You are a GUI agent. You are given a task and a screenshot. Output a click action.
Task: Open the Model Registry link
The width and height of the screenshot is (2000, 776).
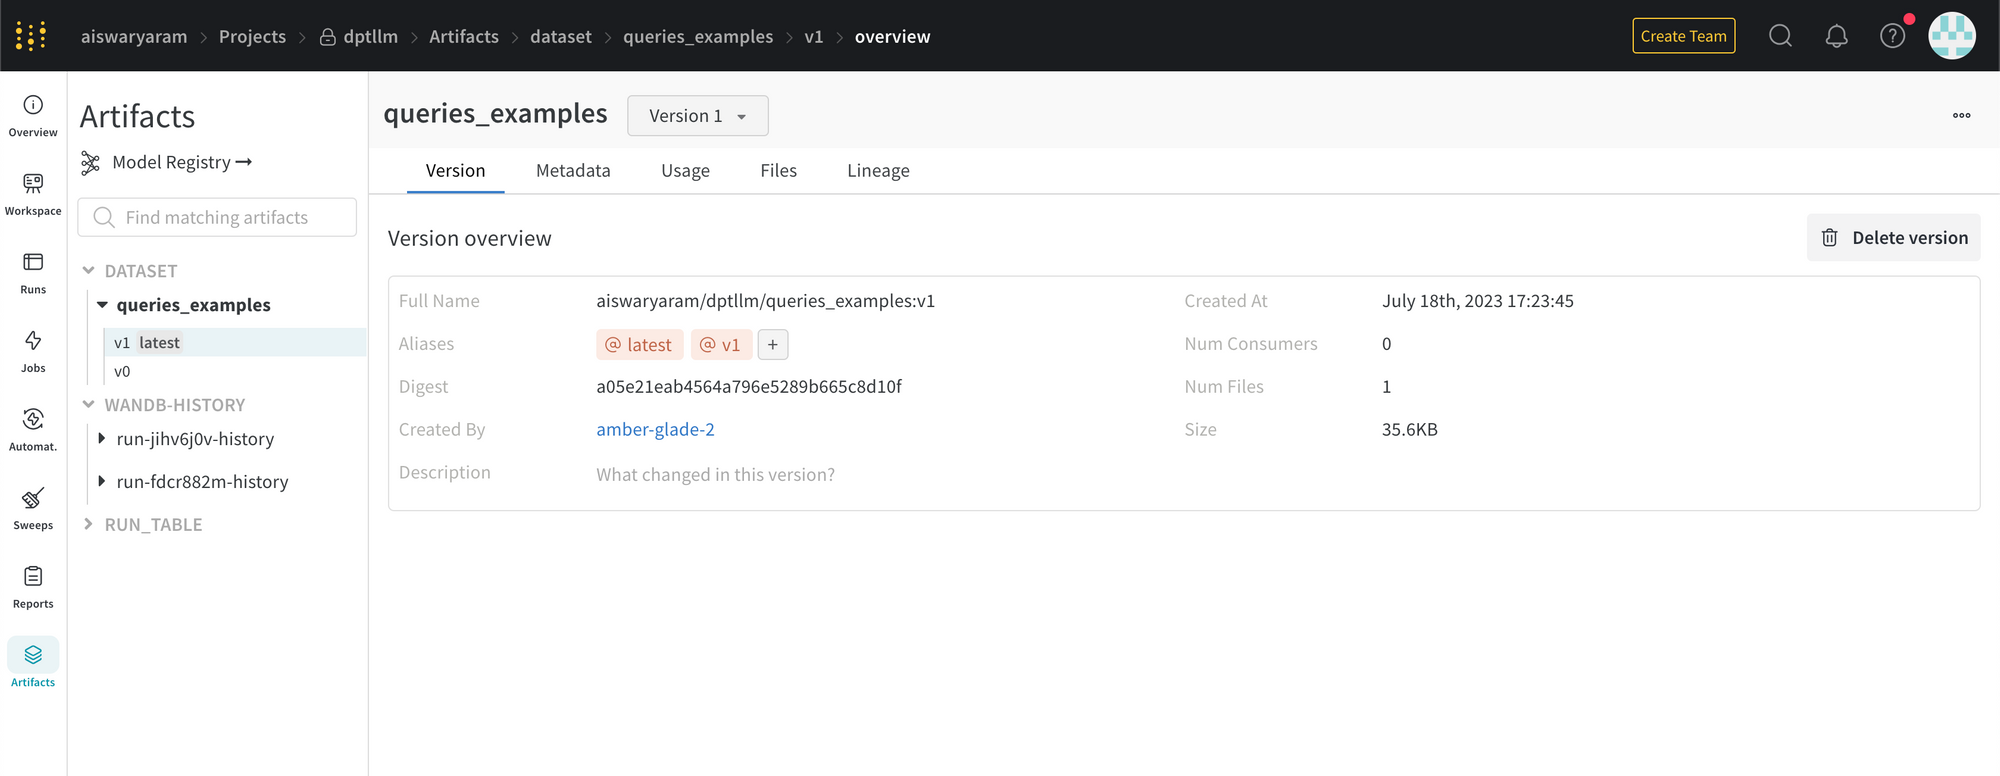(x=182, y=162)
